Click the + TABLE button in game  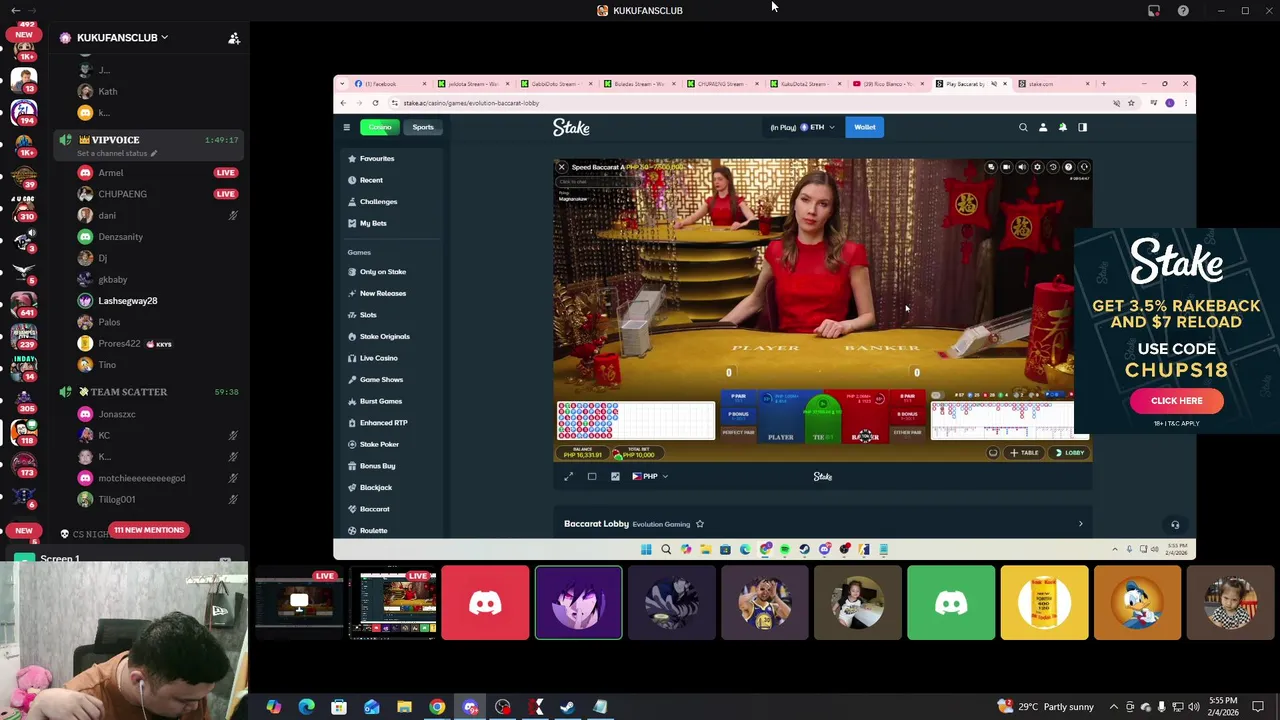[1025, 453]
